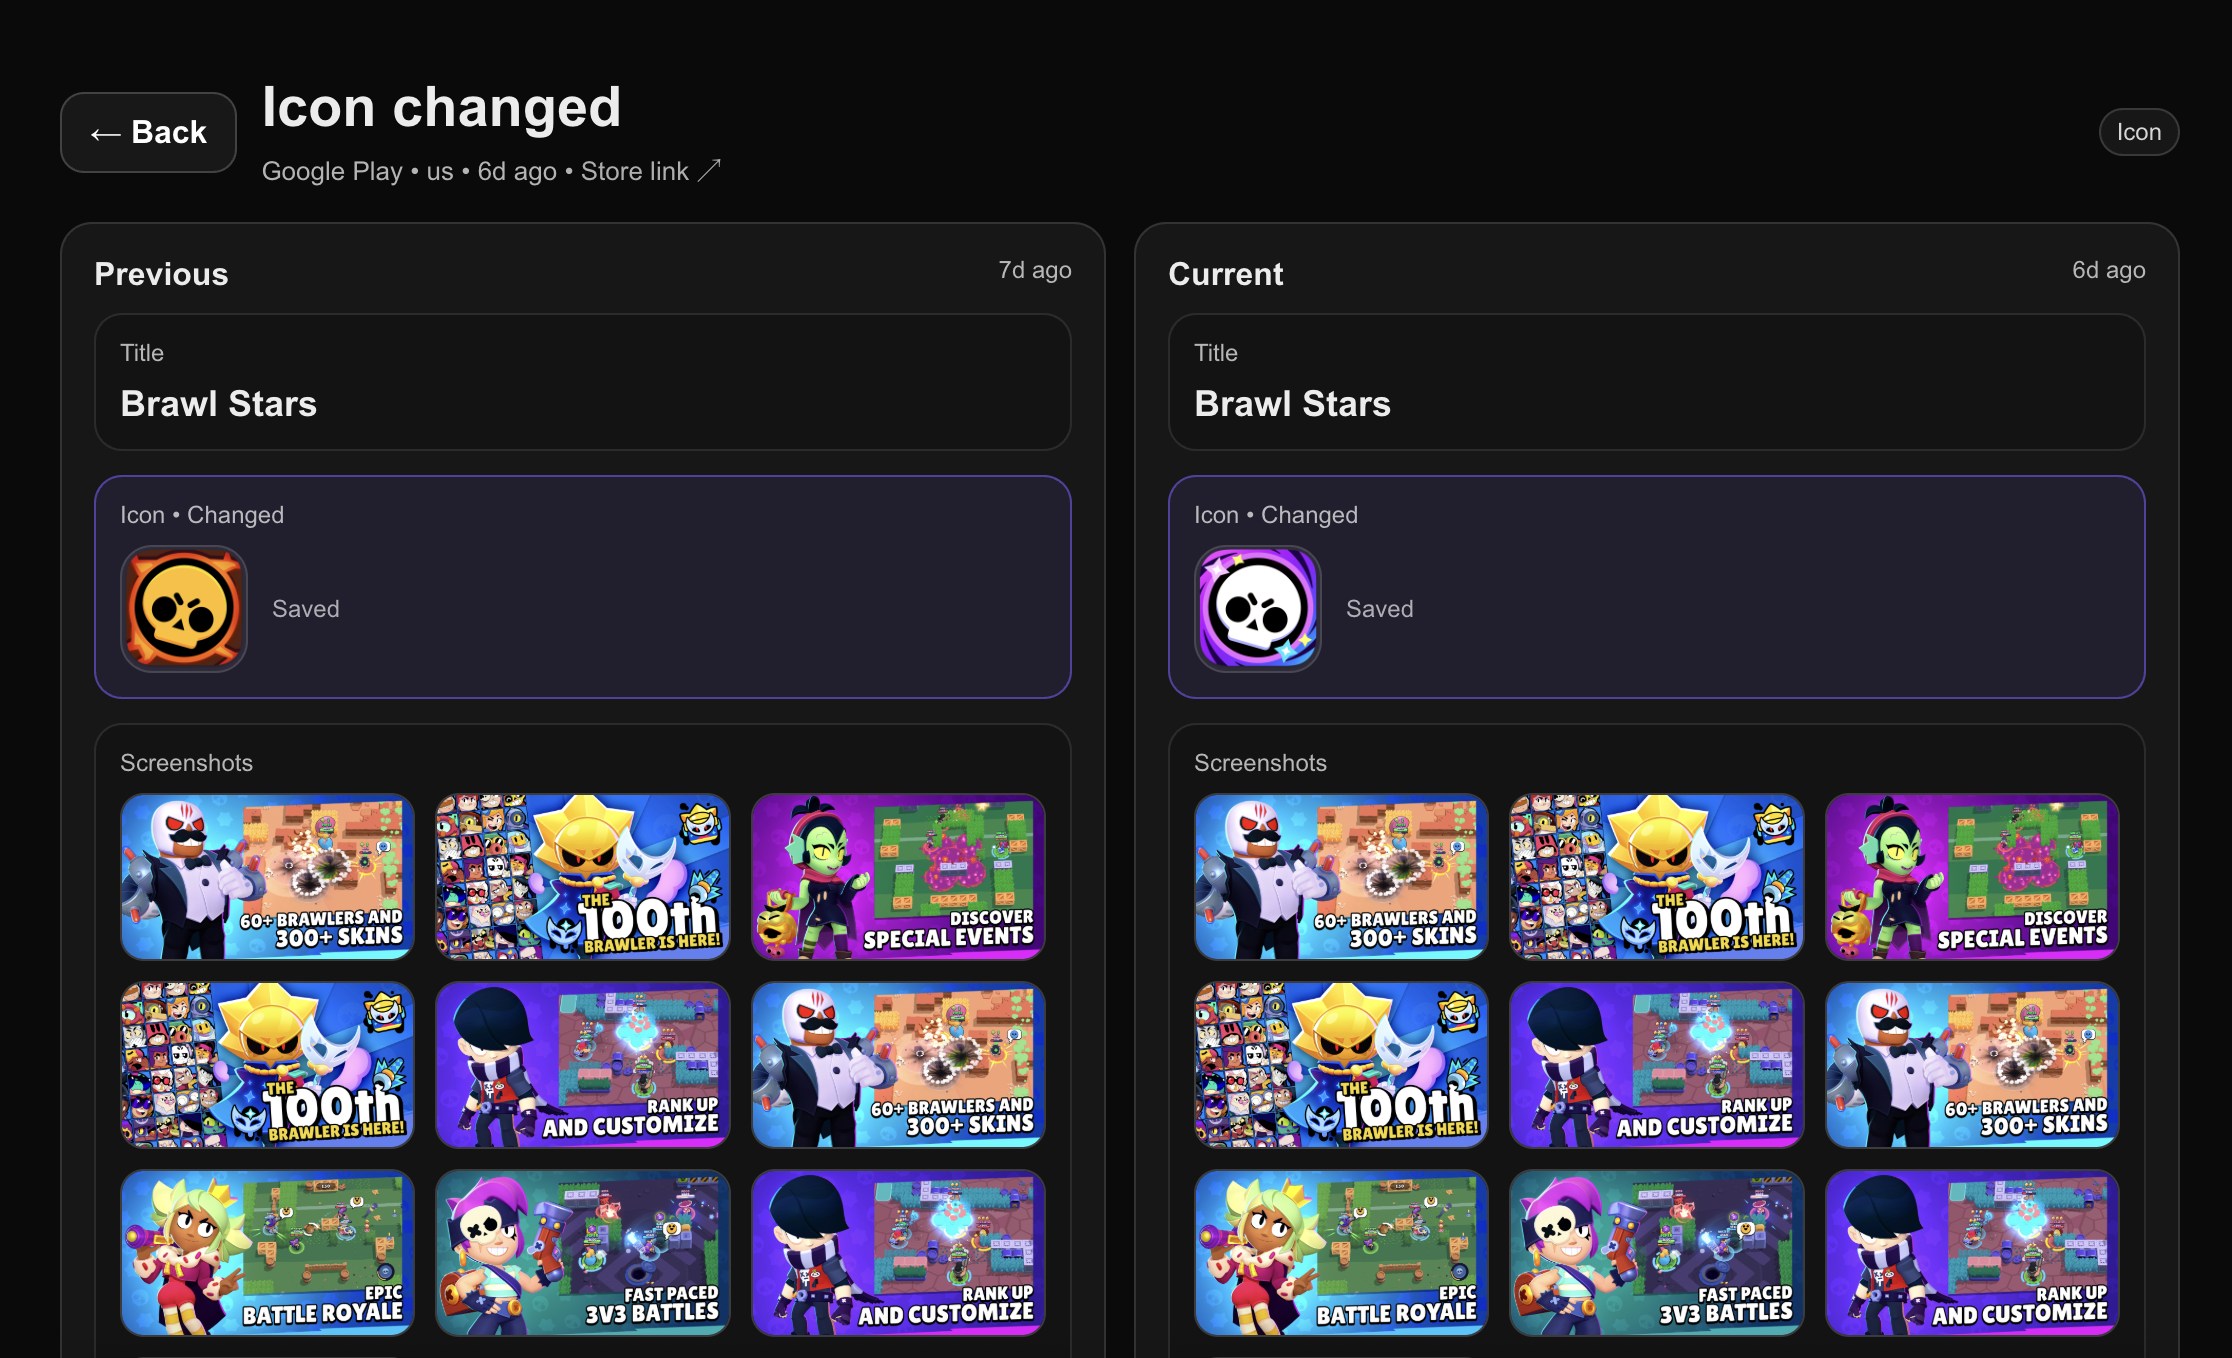
Task: Open Current 'Discover Special Events' screenshot
Action: tap(1972, 877)
